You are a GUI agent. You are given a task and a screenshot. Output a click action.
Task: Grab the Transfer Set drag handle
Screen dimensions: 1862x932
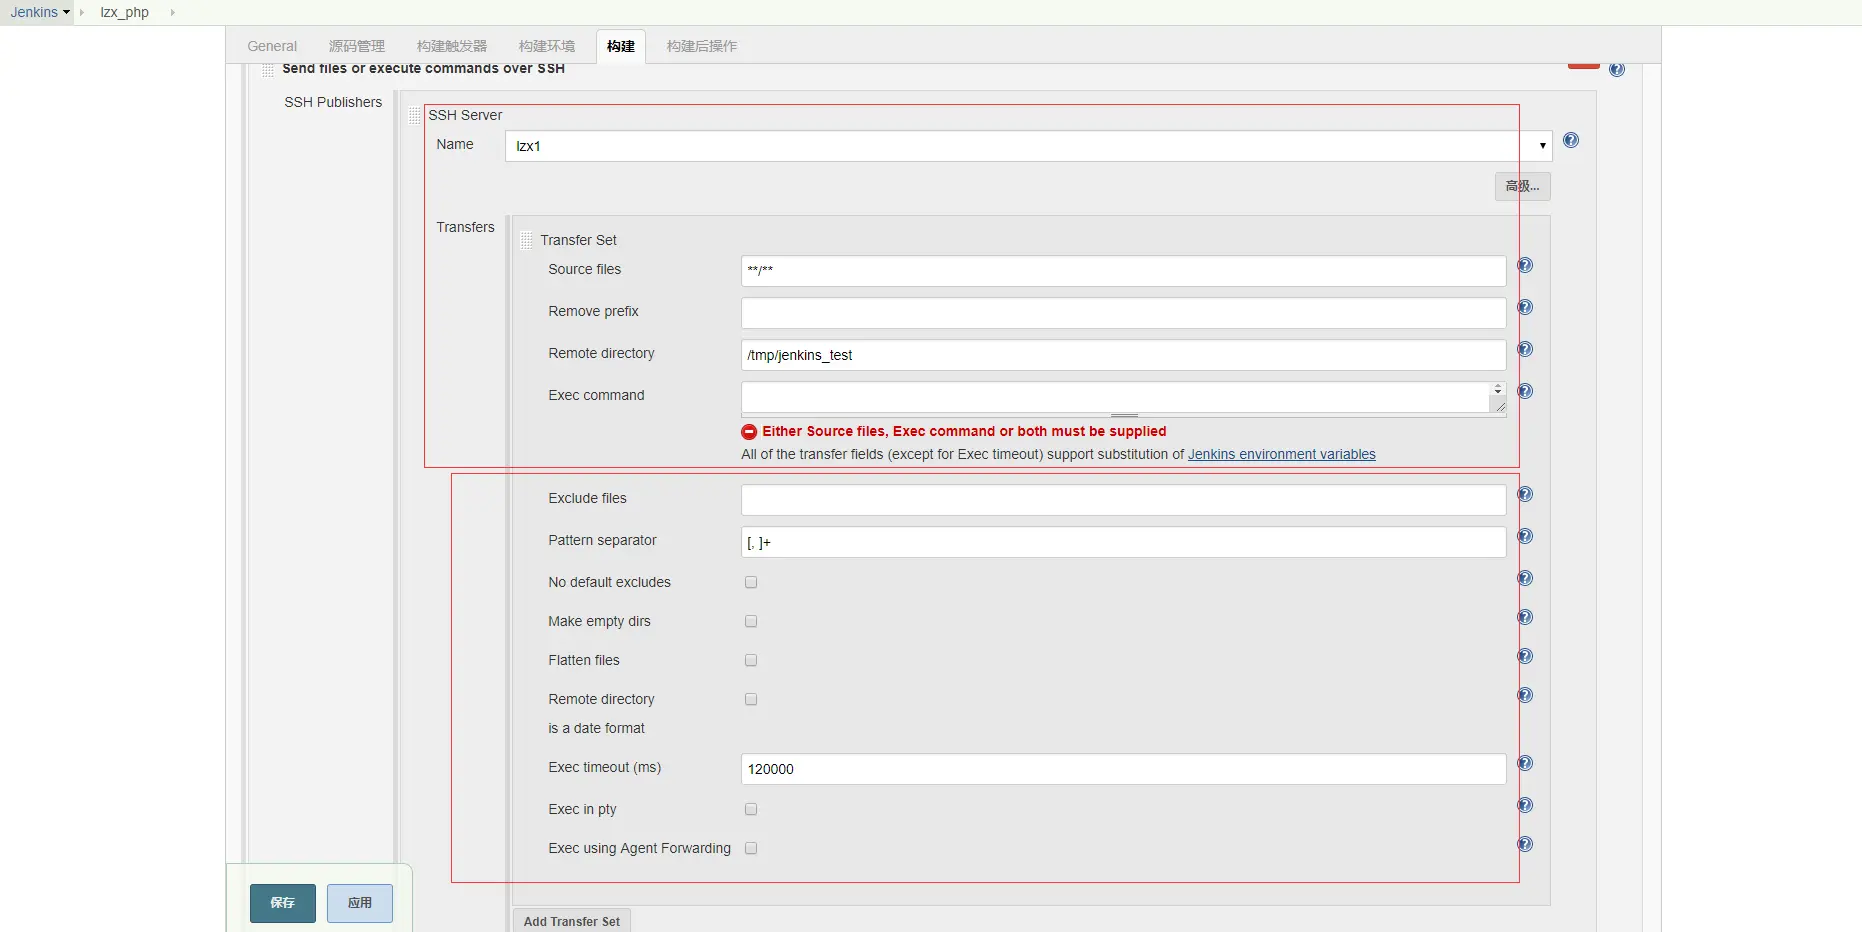[527, 241]
